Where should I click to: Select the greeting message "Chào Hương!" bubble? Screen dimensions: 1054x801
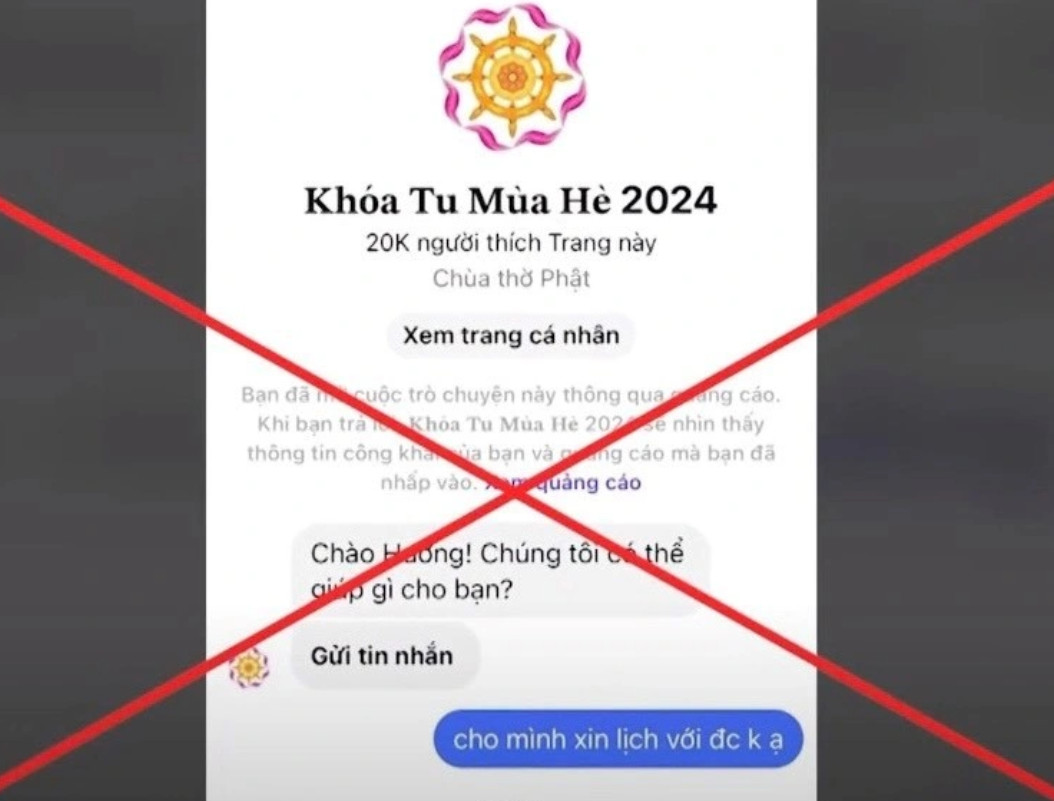(x=499, y=571)
